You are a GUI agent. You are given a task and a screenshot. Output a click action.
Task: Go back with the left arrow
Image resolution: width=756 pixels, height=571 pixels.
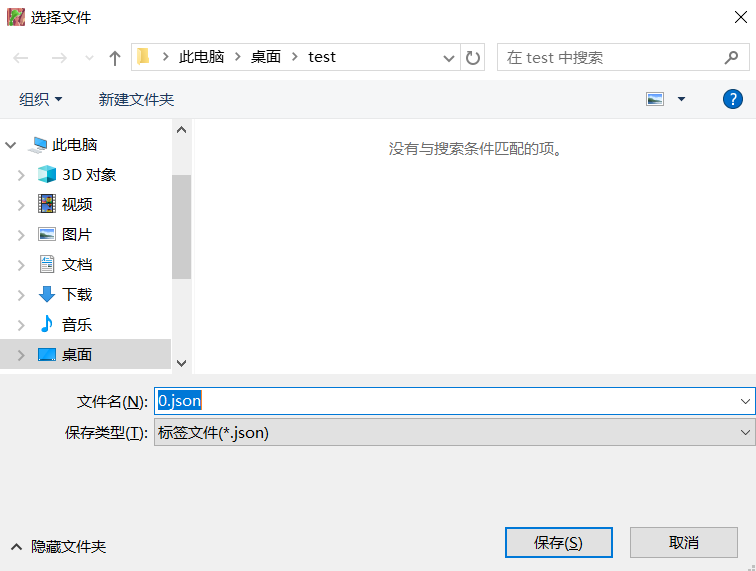click(20, 58)
